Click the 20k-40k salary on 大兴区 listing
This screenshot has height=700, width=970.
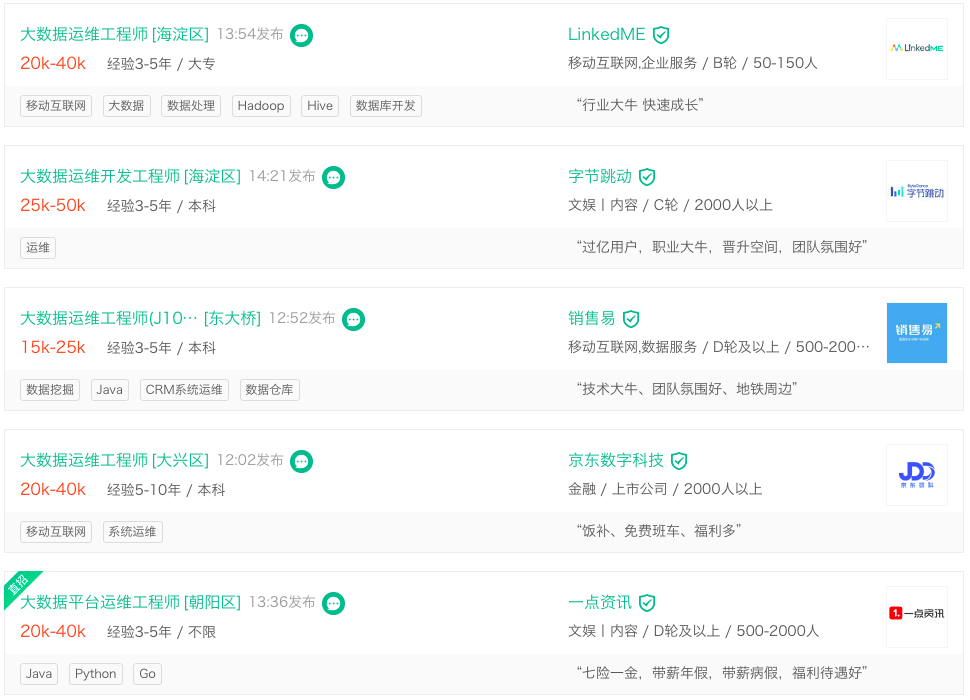point(53,490)
